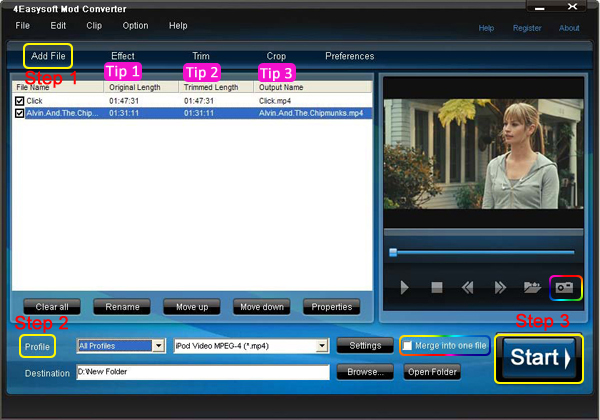
Task: Click the Help link at top right
Action: (x=486, y=28)
